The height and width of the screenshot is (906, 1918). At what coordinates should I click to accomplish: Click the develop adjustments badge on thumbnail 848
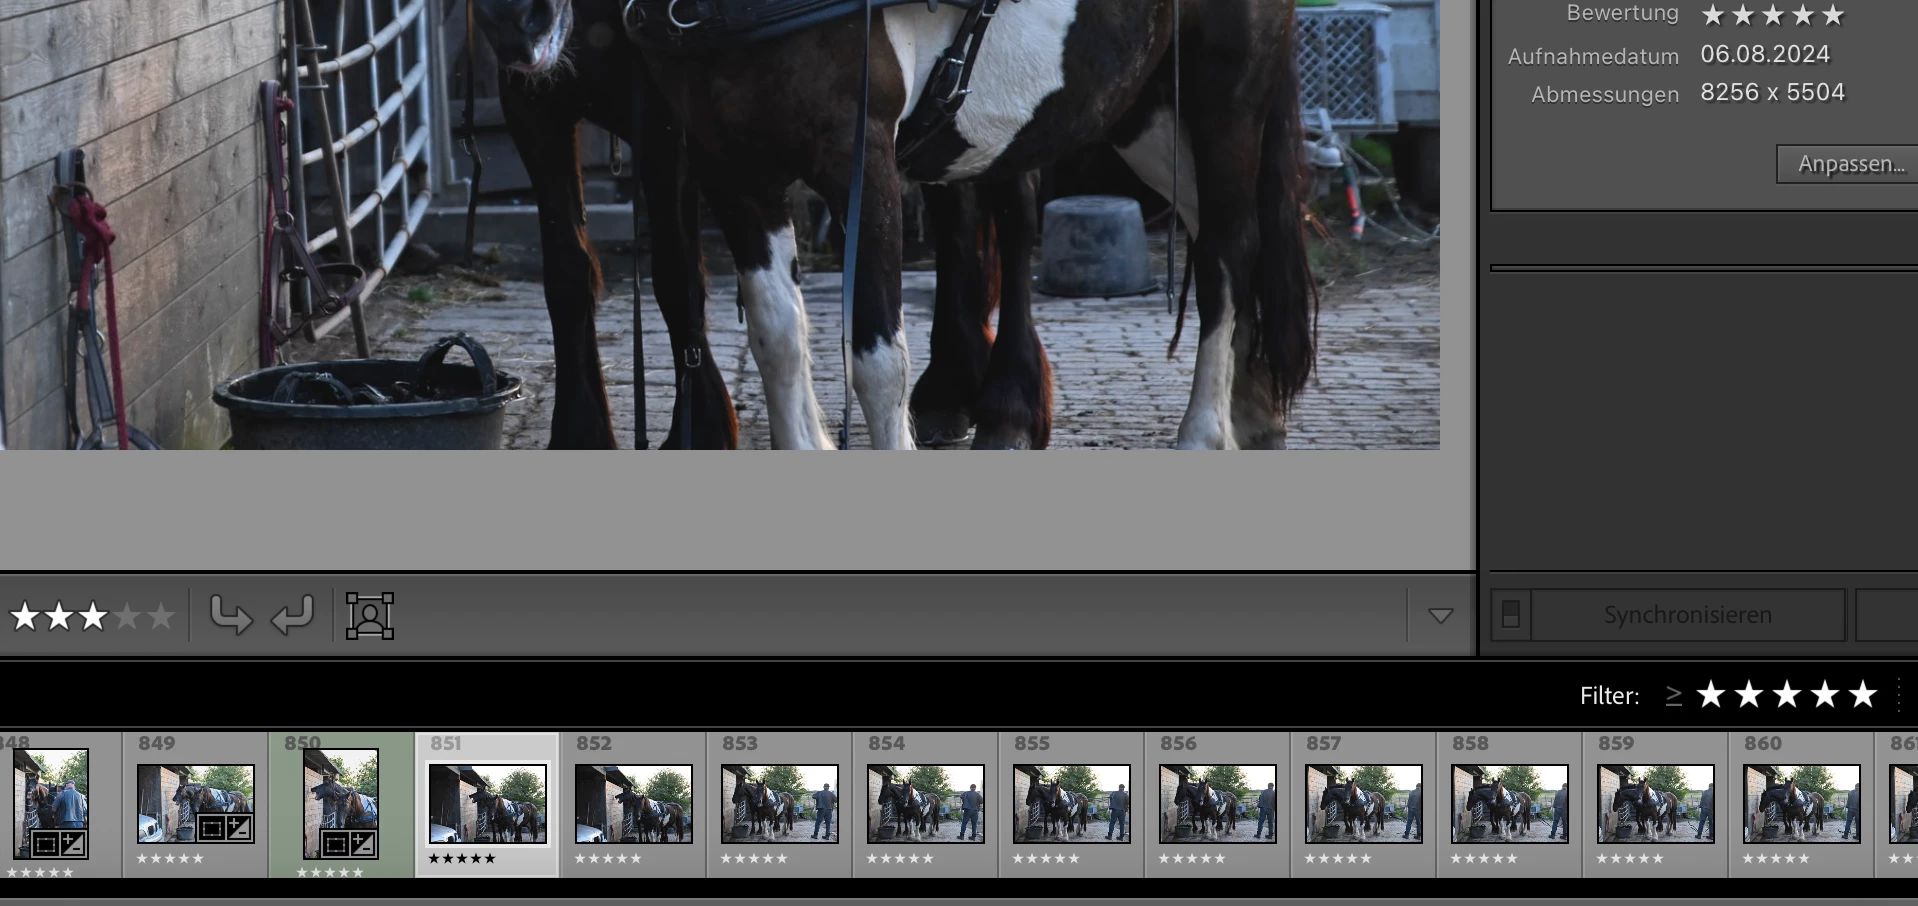(73, 845)
